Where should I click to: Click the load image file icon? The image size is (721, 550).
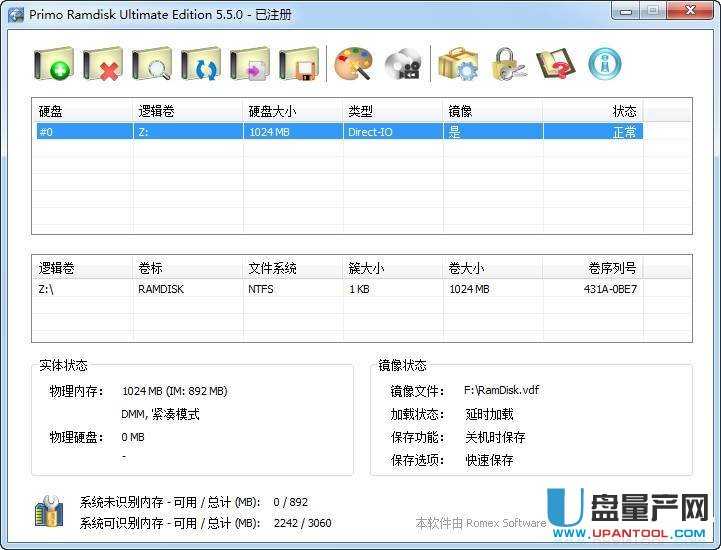click(x=250, y=64)
